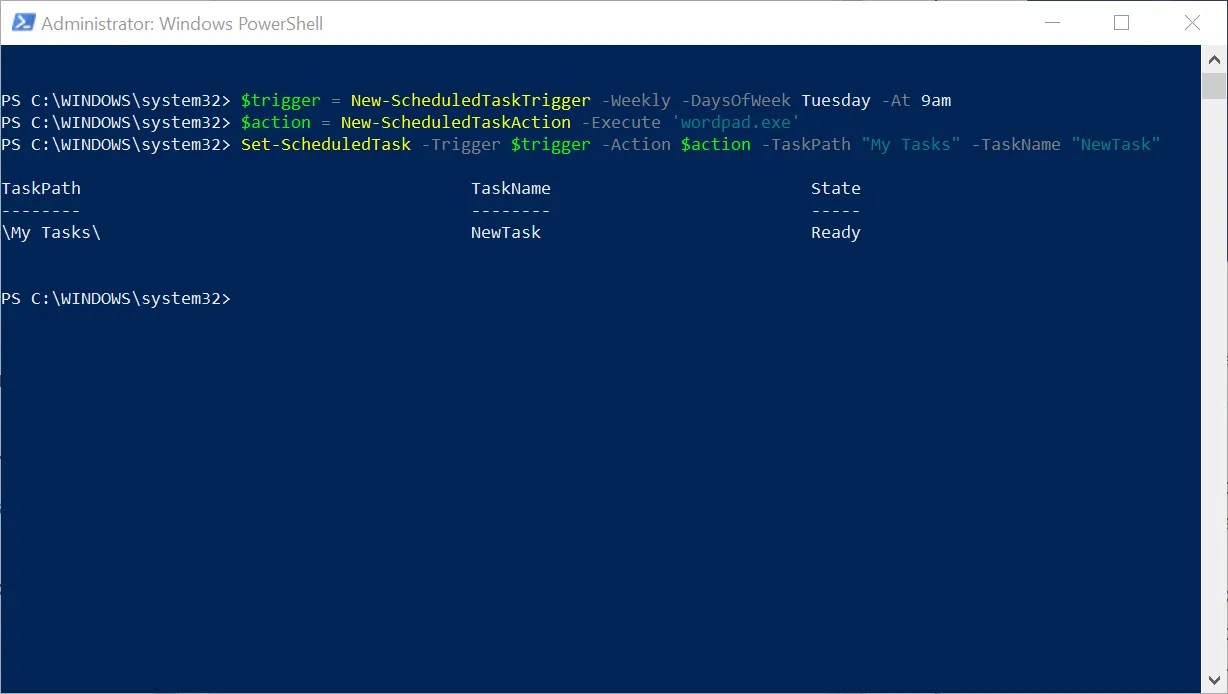Click the $trigger variable in the first command

coord(280,100)
